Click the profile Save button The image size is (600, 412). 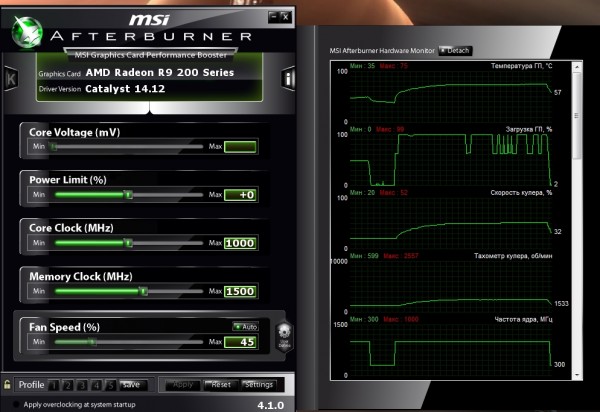[132, 385]
